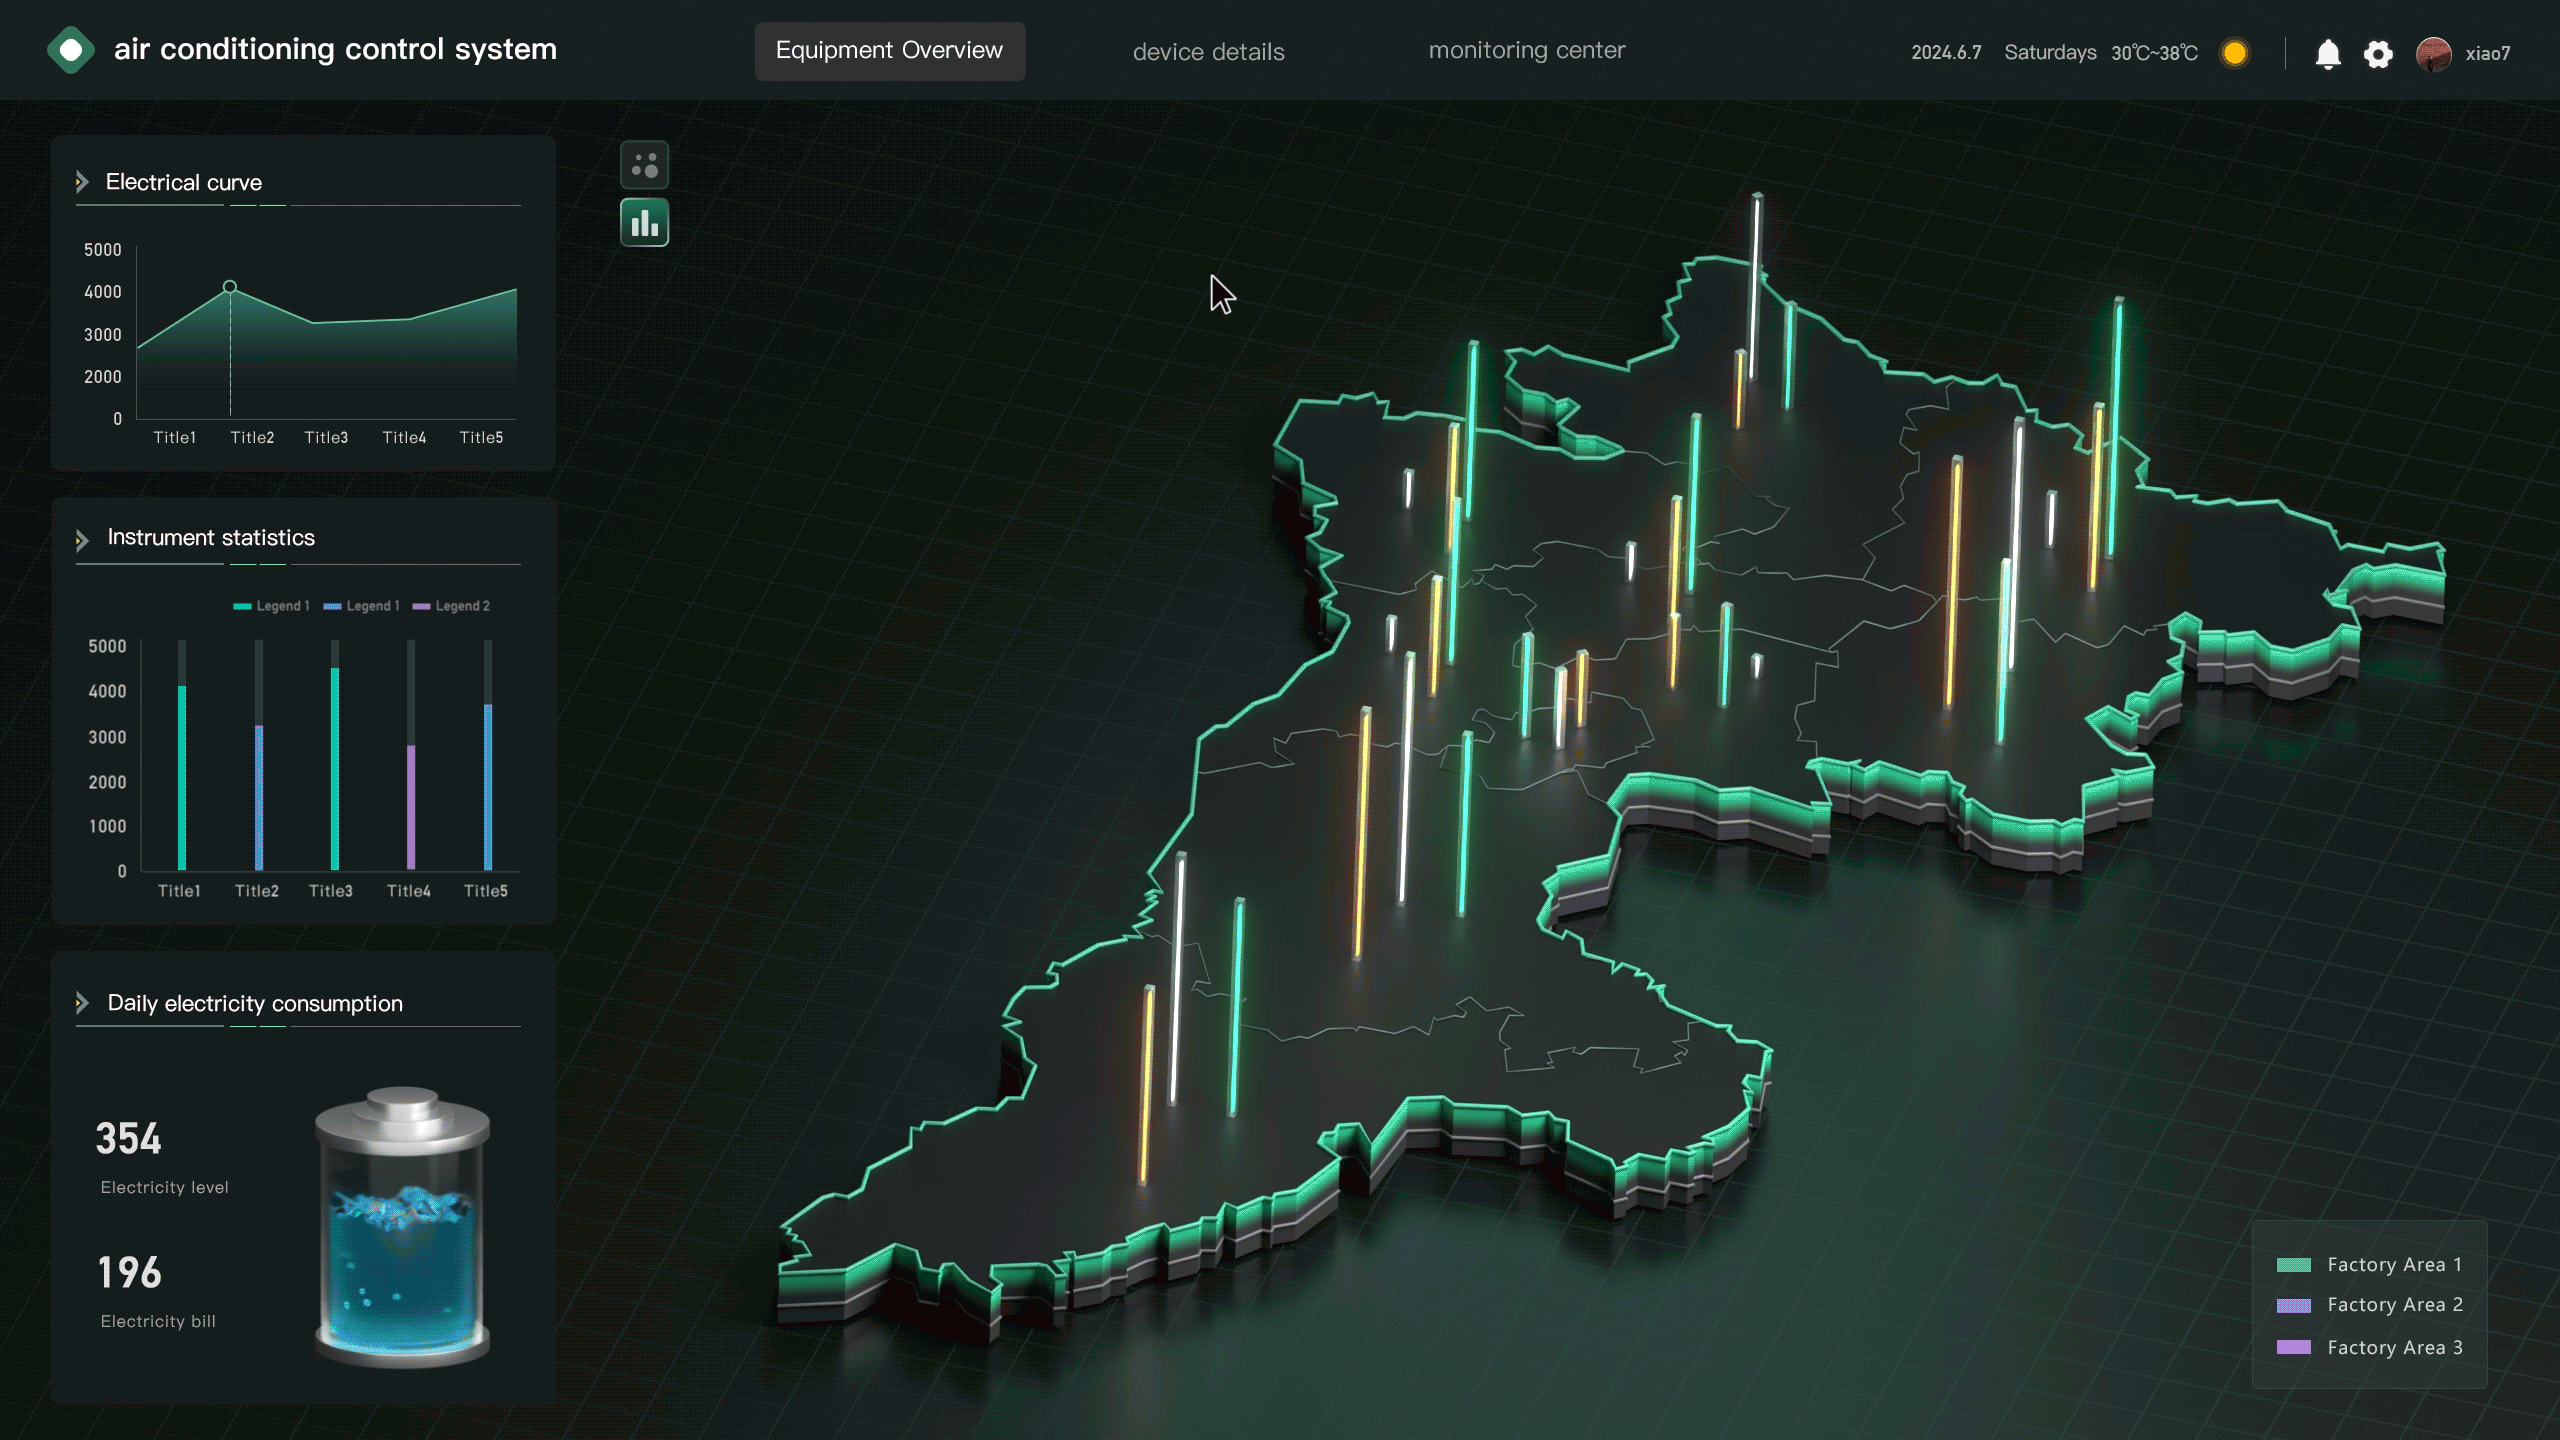
Task: Click the 354 Electricity level value
Action: pyautogui.click(x=129, y=1139)
